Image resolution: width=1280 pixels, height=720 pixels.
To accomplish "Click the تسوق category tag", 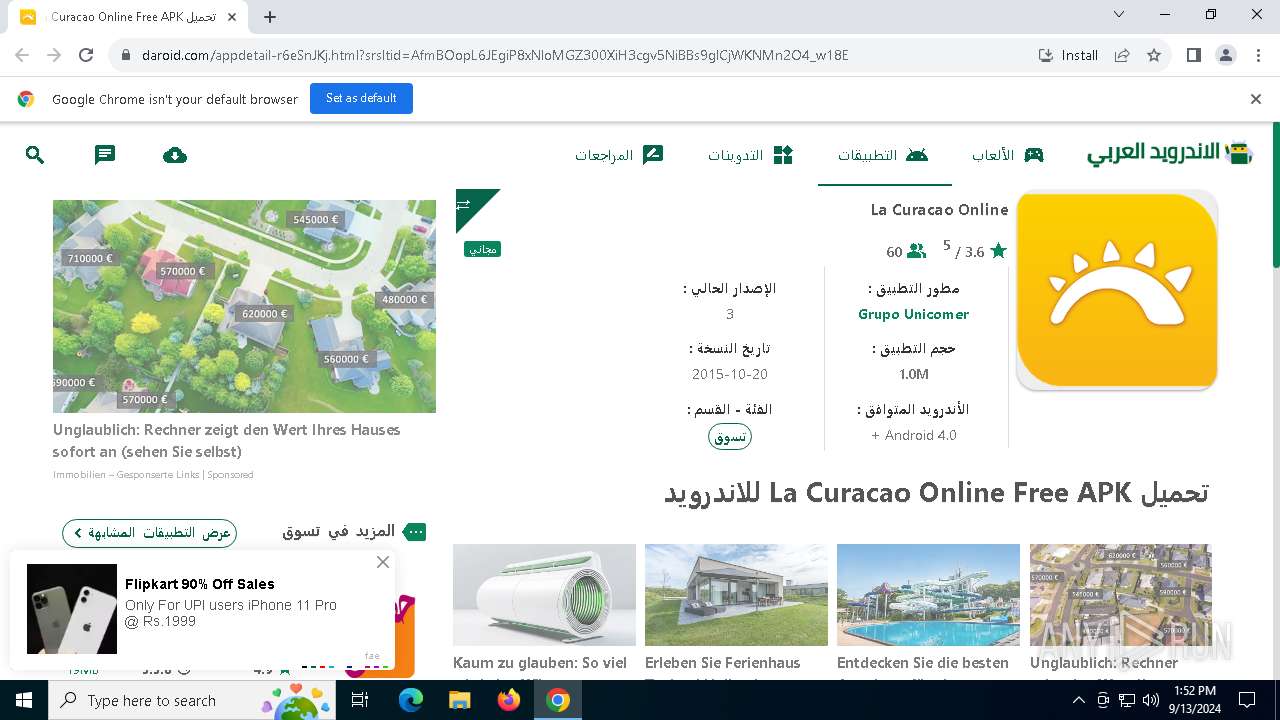I will 730,437.
